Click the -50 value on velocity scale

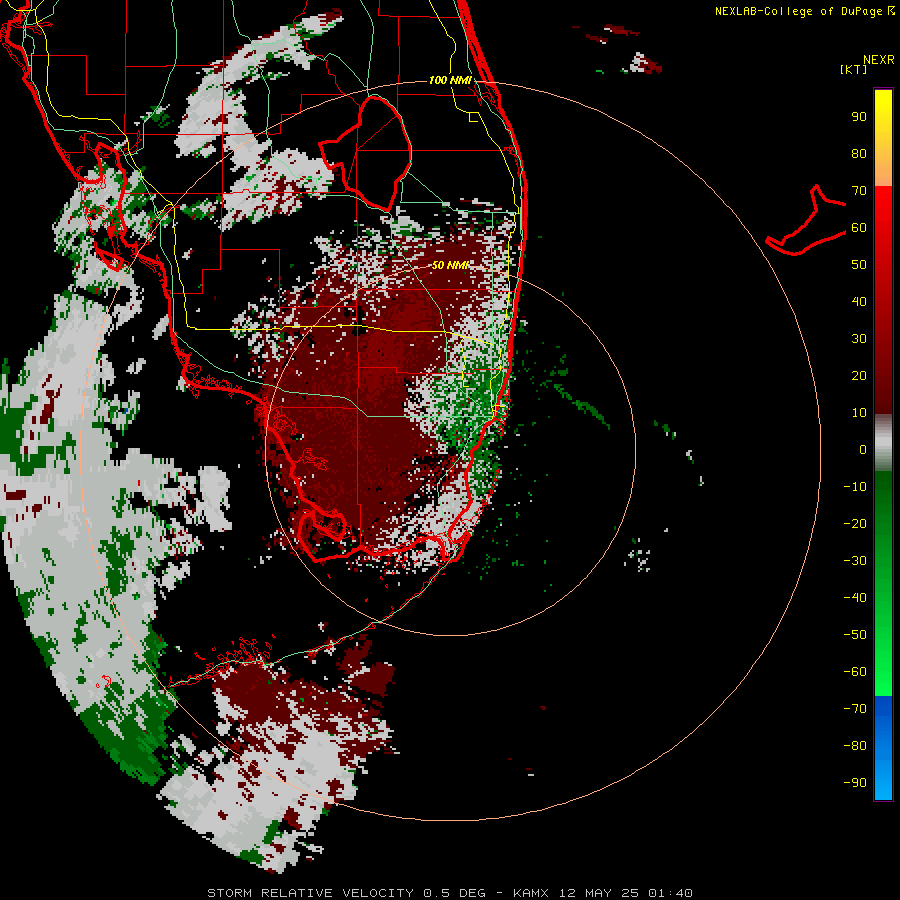[x=855, y=634]
